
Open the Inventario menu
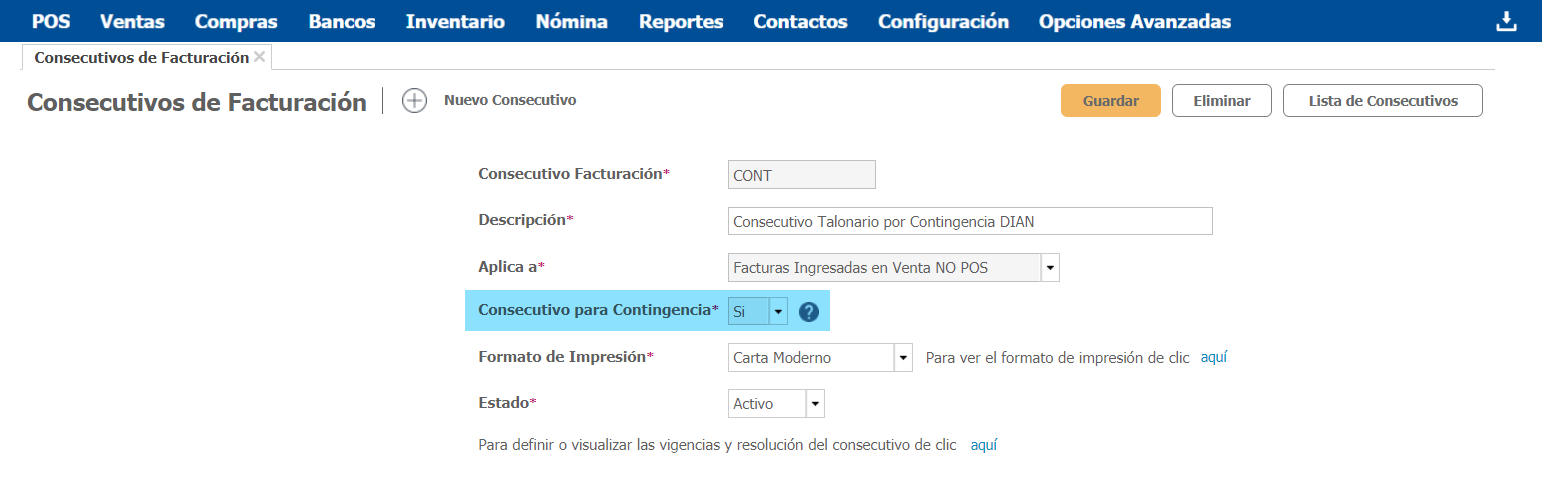(455, 22)
